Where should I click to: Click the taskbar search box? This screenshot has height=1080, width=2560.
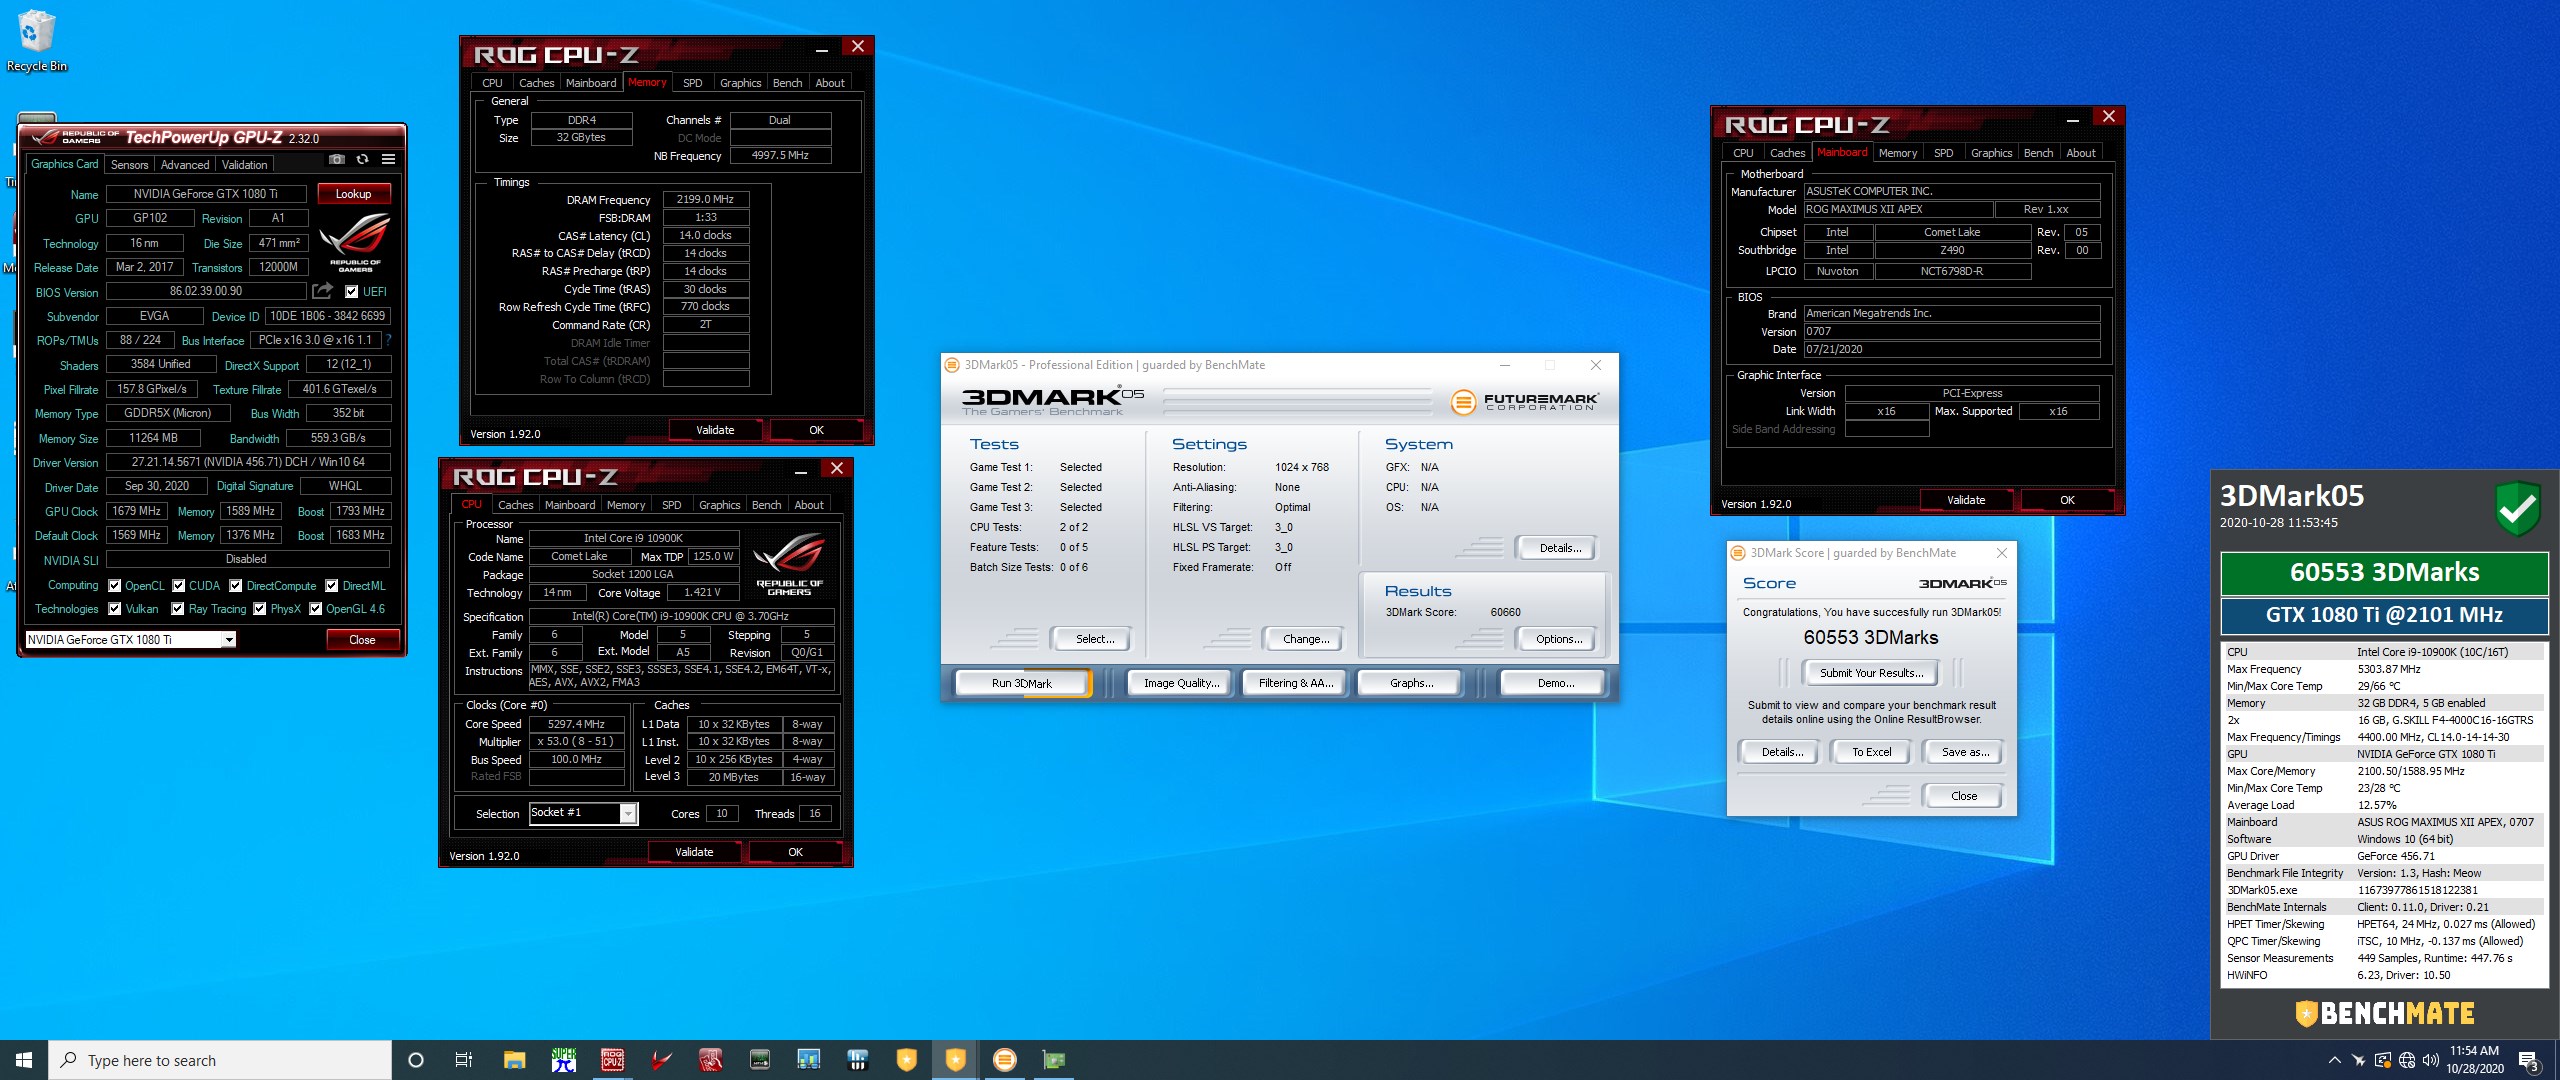click(220, 1060)
